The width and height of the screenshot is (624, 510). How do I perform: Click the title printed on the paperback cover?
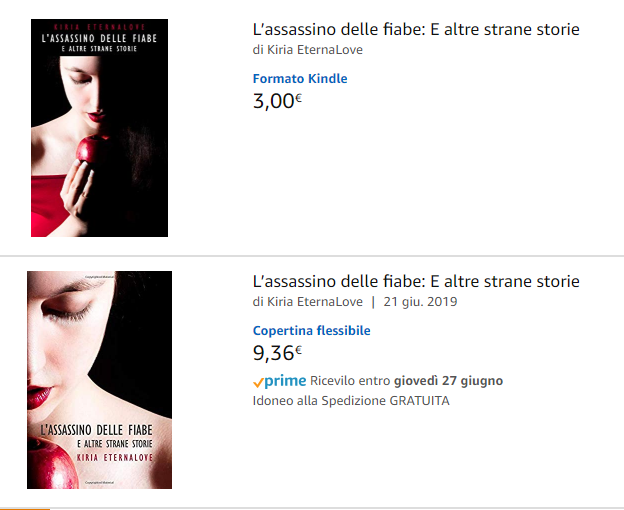click(96, 436)
